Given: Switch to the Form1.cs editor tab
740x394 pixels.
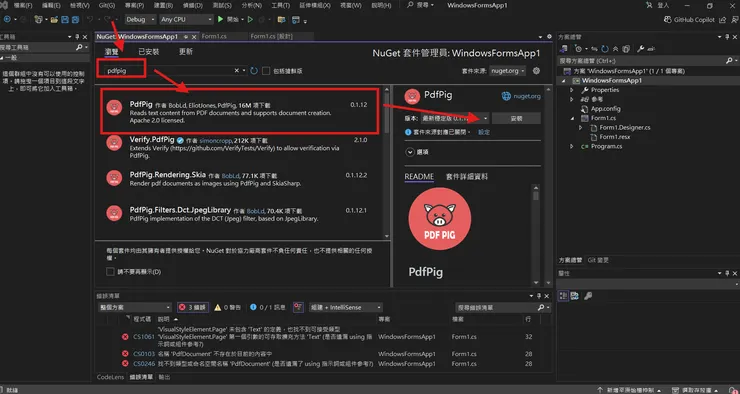Looking at the screenshot, I should coord(215,36).
